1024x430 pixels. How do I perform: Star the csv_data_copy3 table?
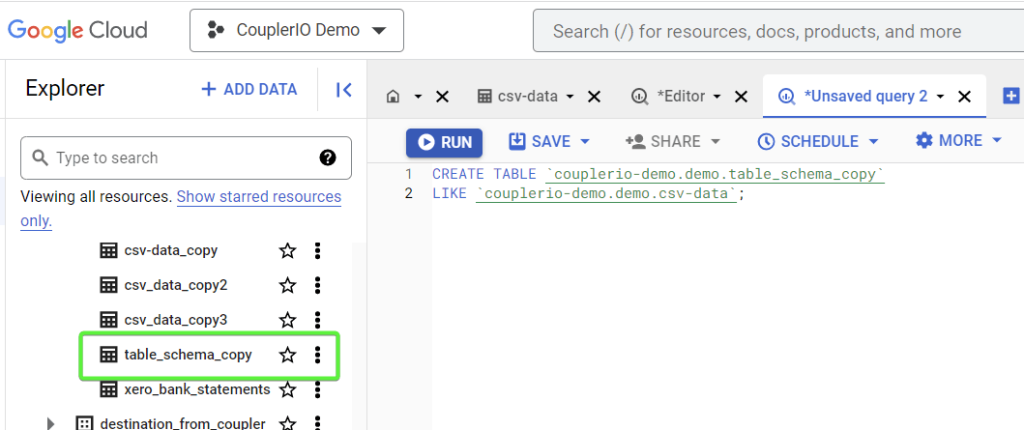(x=287, y=320)
